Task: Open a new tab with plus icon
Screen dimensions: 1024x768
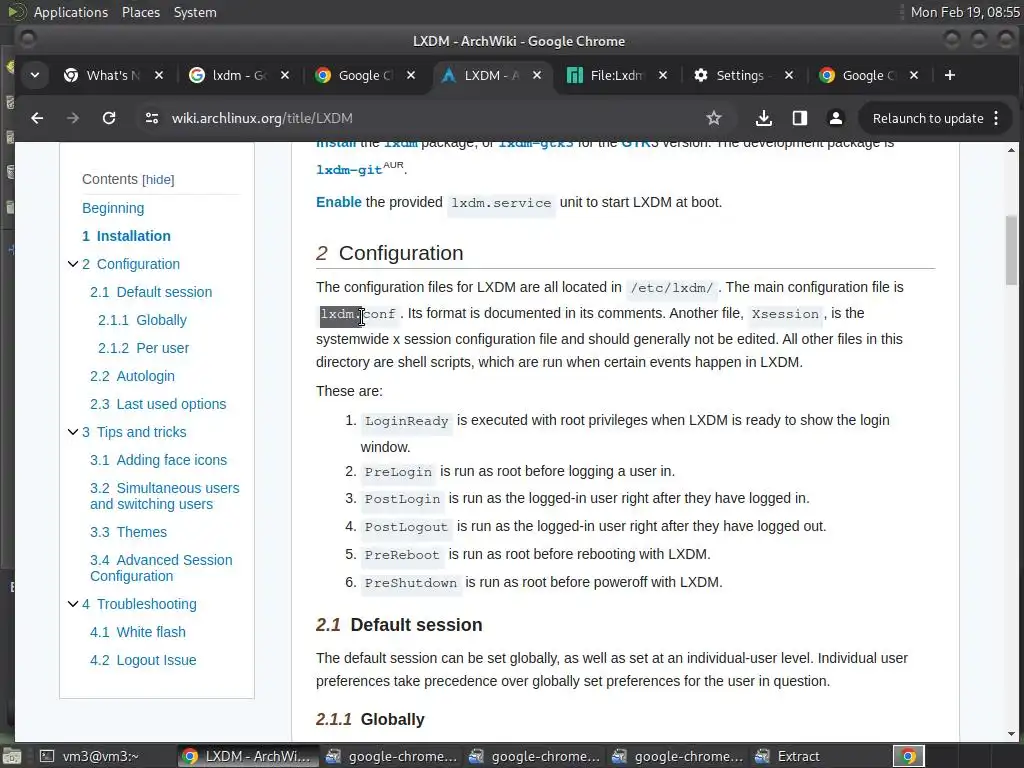Action: (950, 76)
